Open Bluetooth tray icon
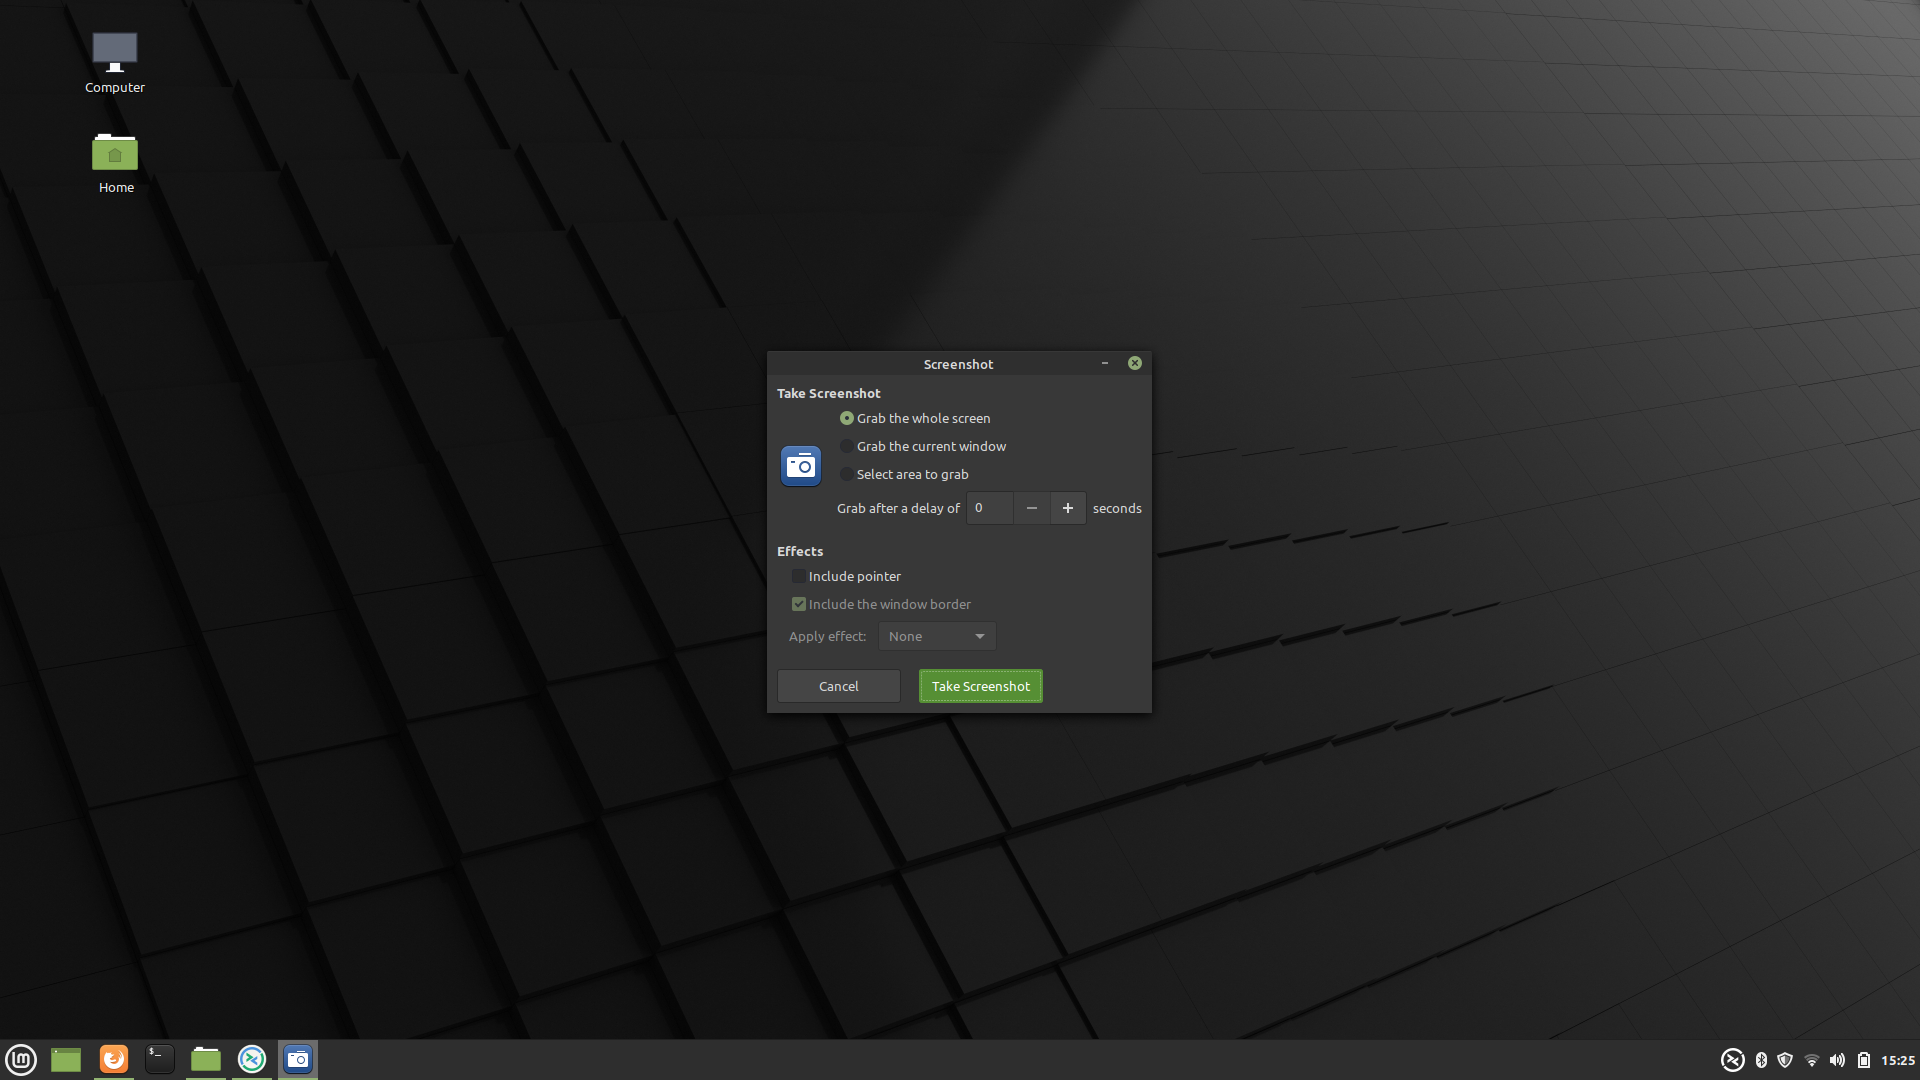 tap(1761, 1060)
